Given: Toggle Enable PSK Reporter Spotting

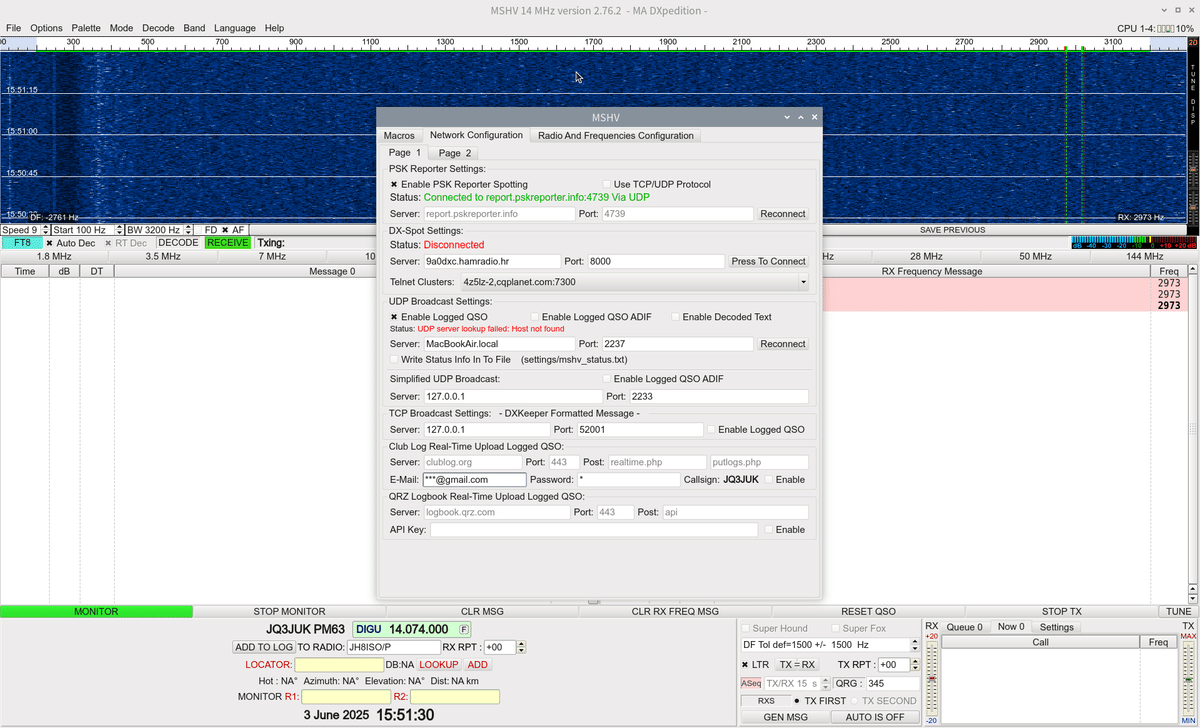Looking at the screenshot, I should [x=393, y=184].
